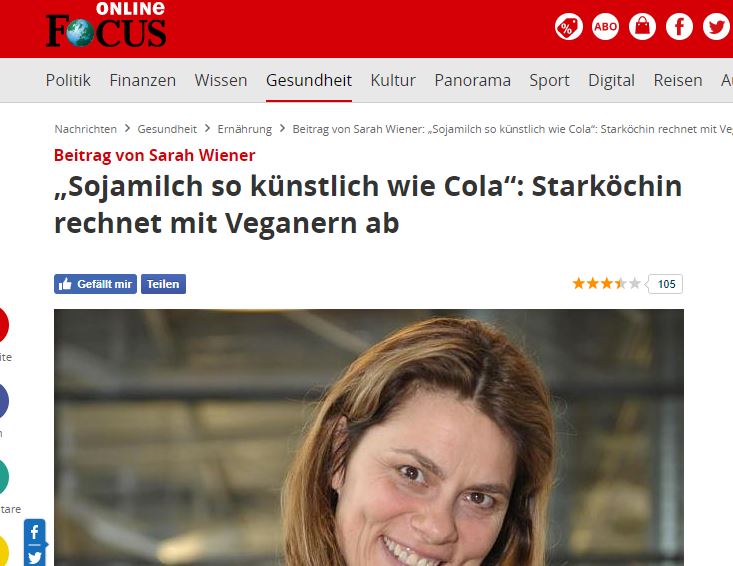Viewport: 733px width, 566px height.
Task: Visit Focus Facebook page via header icon
Action: [679, 27]
